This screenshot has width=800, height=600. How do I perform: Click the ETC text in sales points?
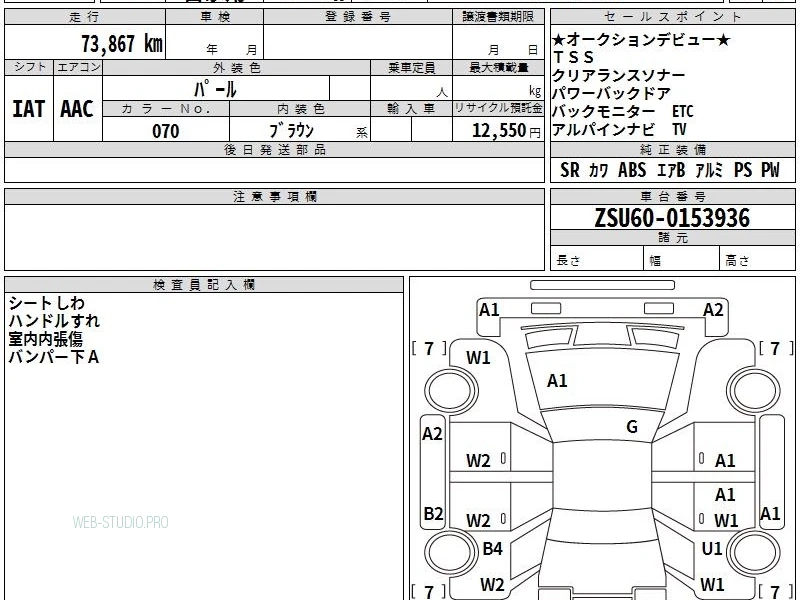[x=683, y=111]
